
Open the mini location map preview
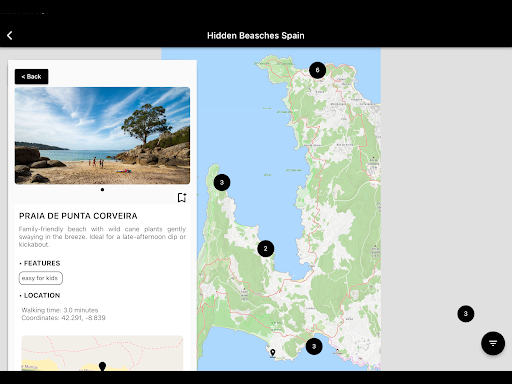[102, 353]
